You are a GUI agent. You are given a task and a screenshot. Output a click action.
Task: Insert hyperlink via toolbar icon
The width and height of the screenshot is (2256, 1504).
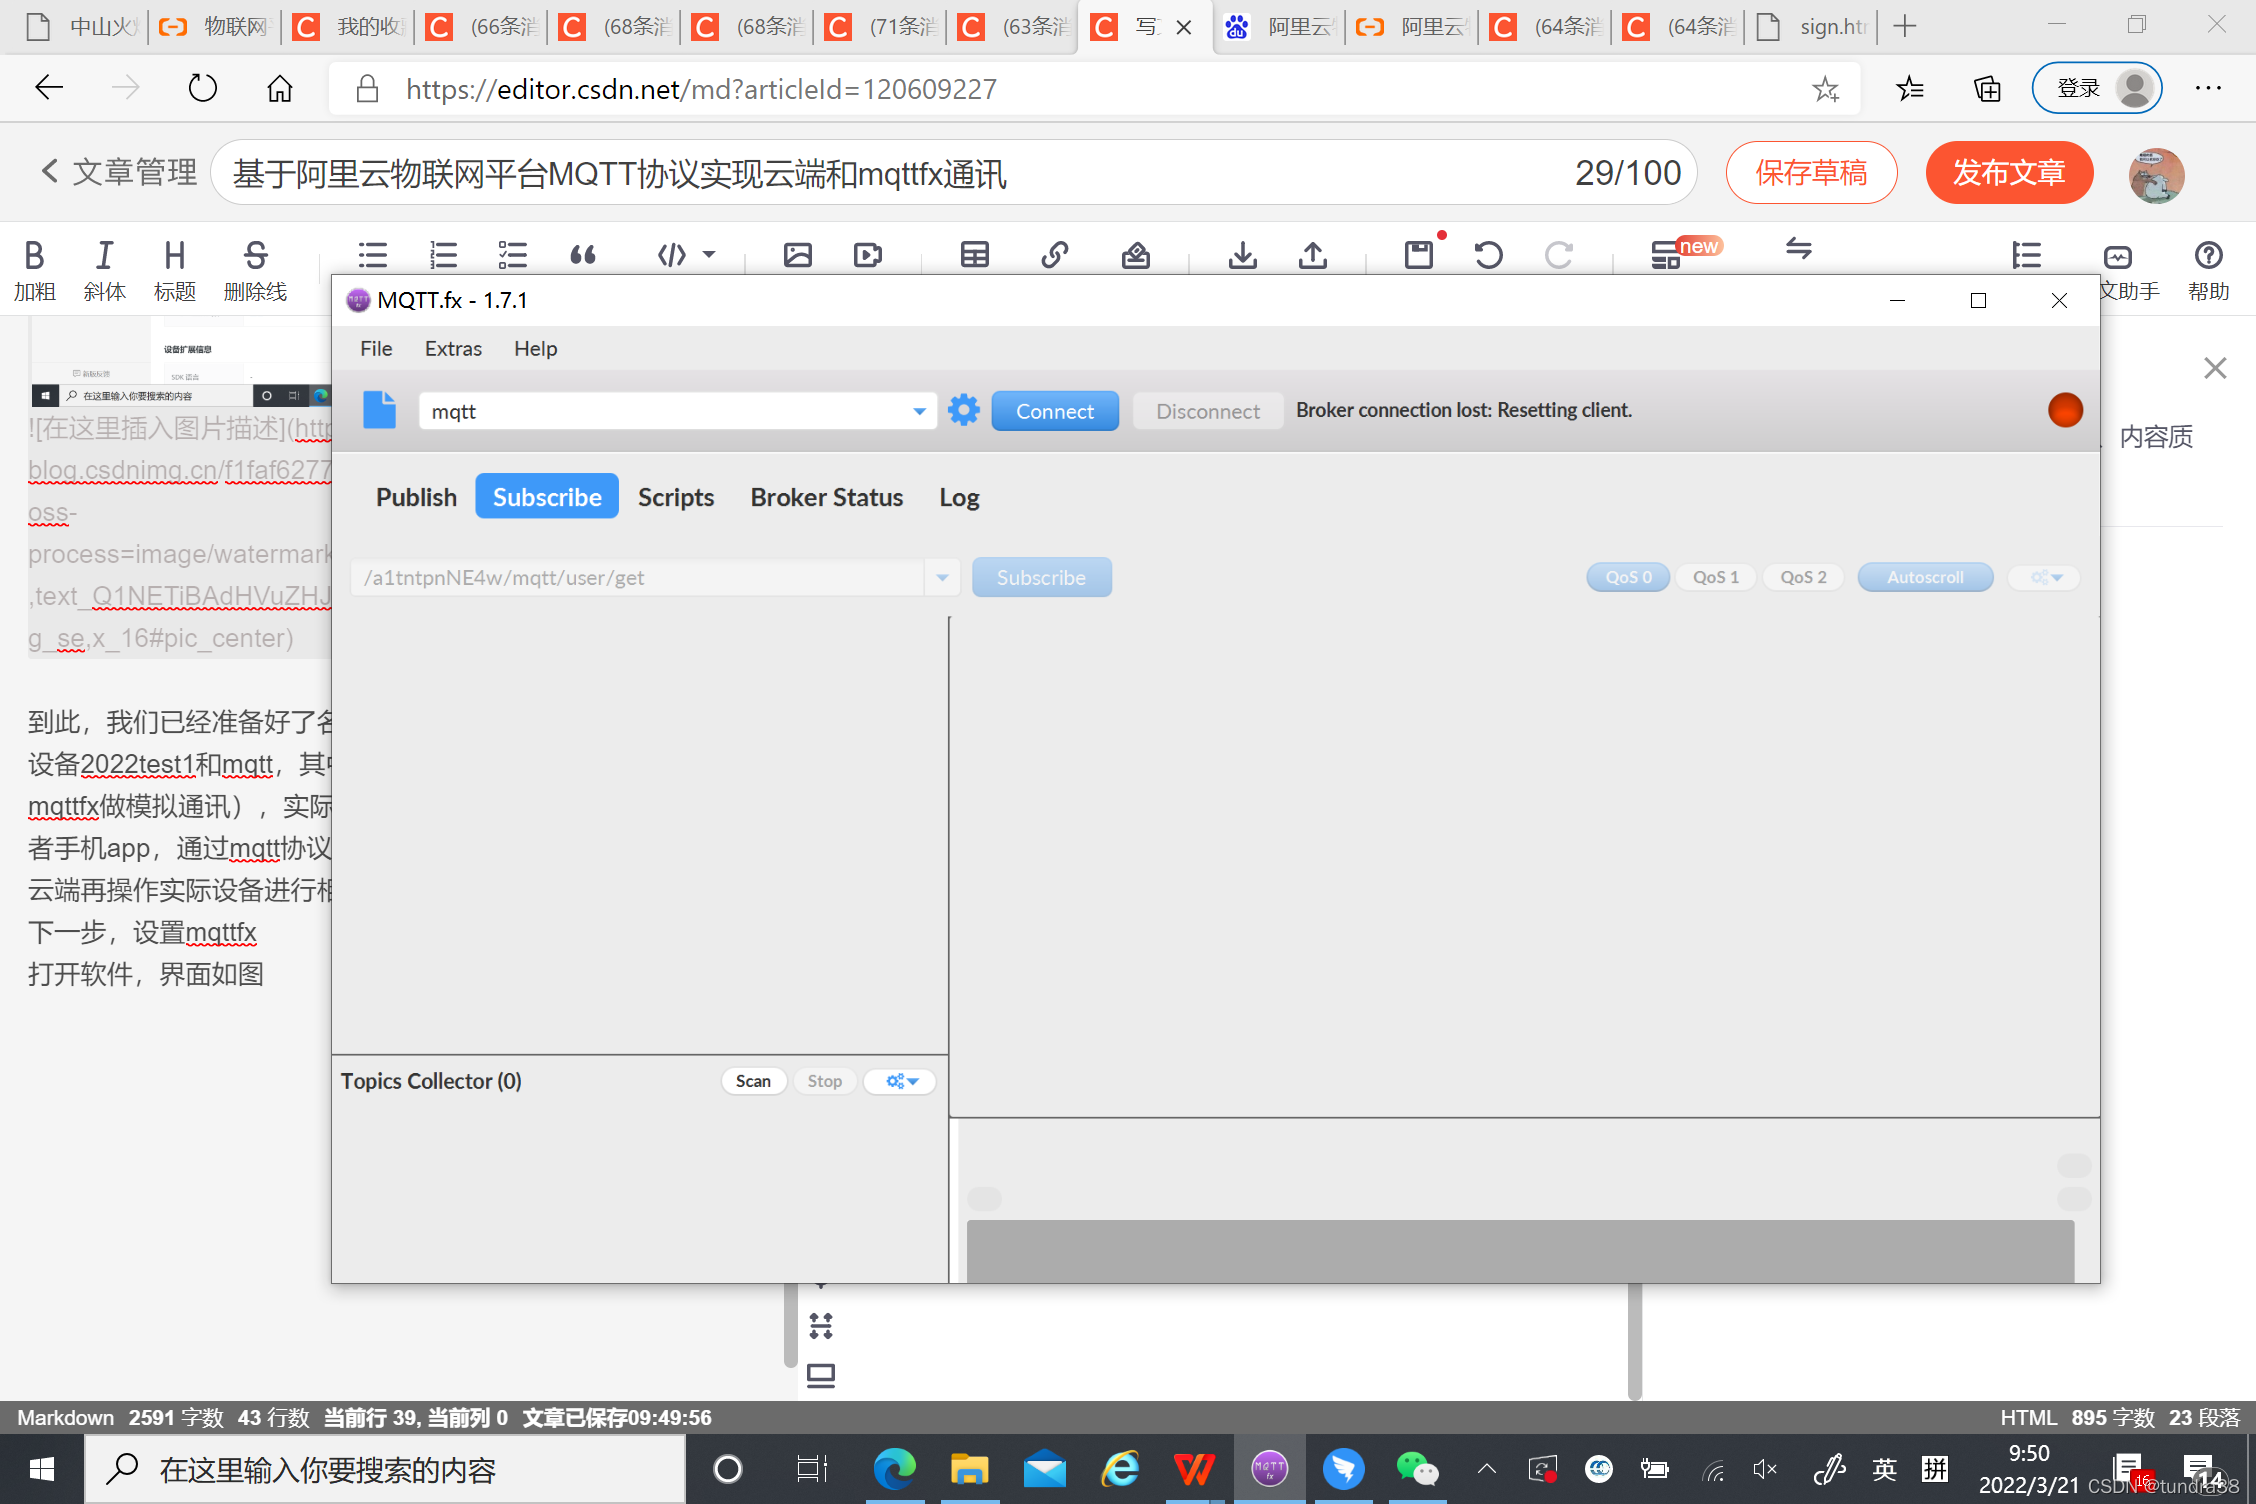[x=1054, y=256]
